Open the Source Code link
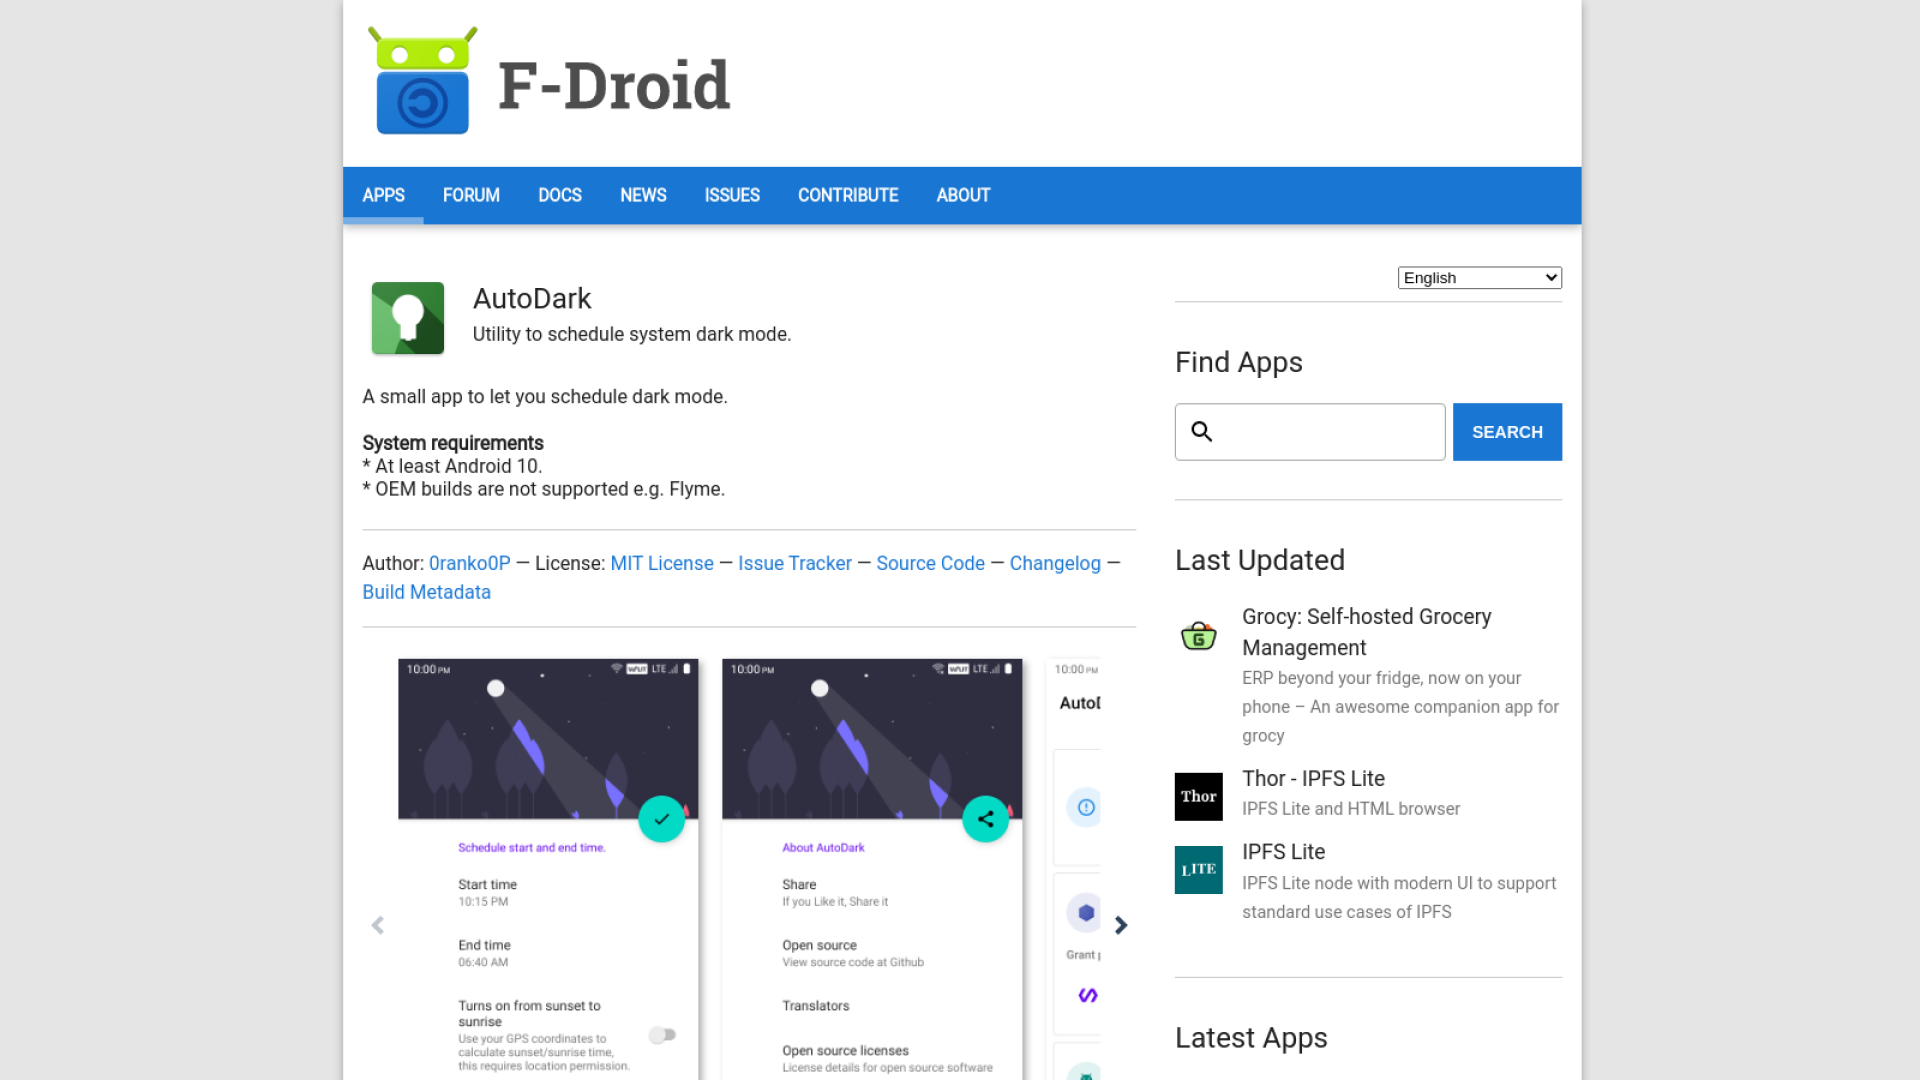Viewport: 1920px width, 1080px height. tap(930, 563)
